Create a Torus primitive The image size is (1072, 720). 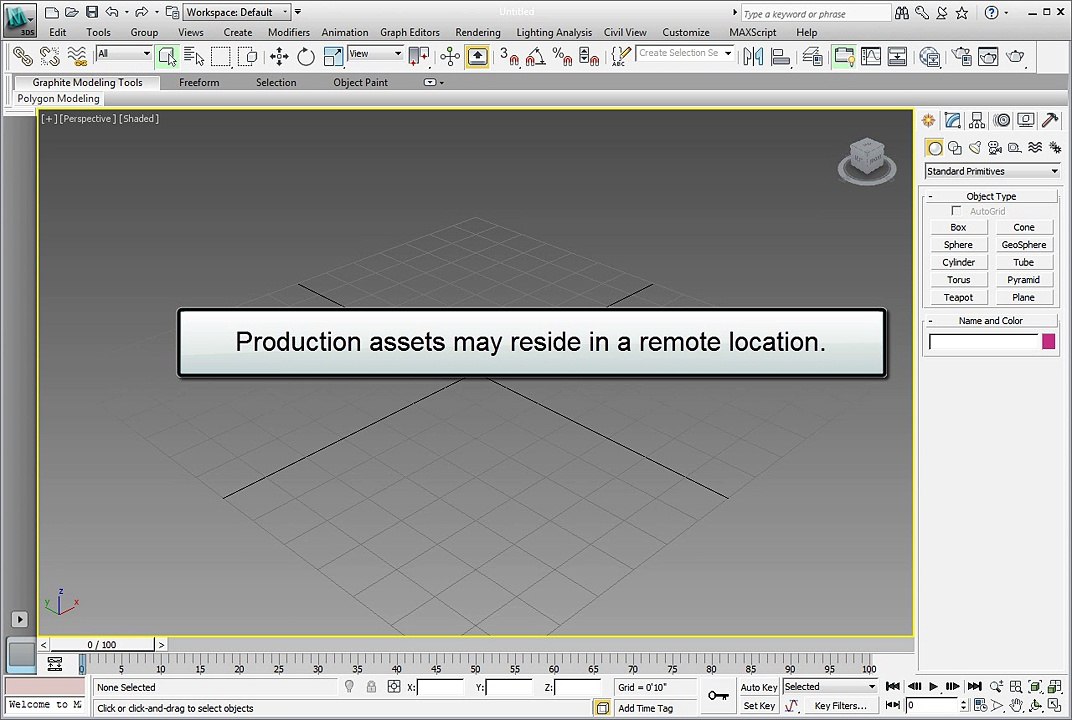point(958,280)
